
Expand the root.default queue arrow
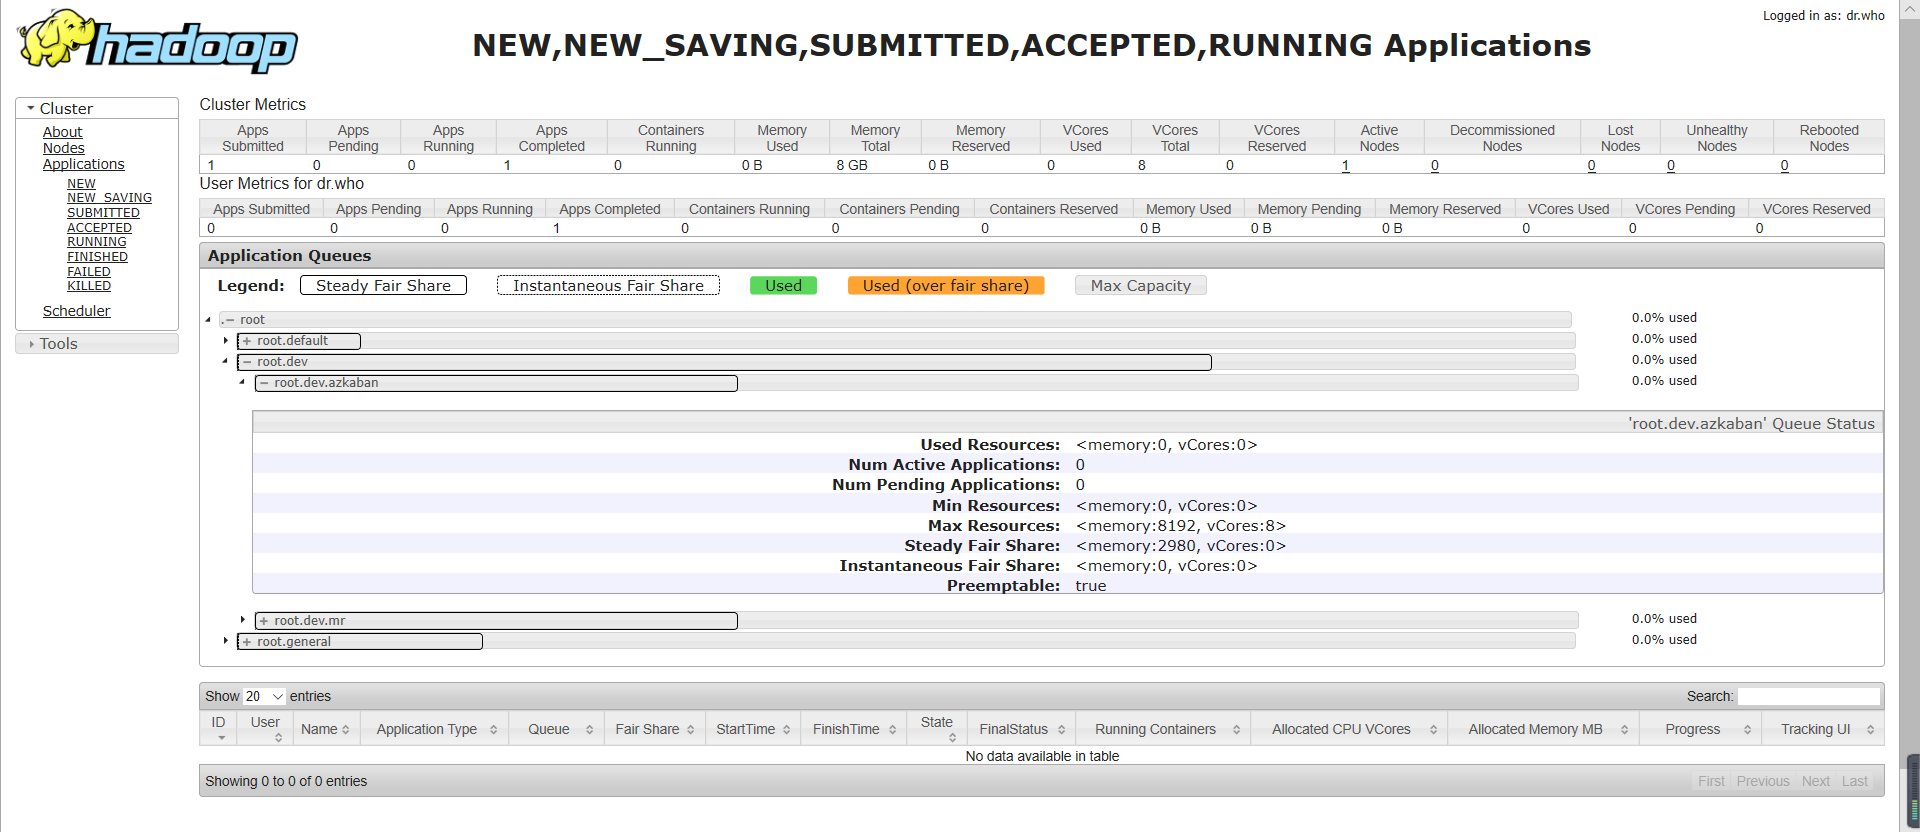[226, 341]
